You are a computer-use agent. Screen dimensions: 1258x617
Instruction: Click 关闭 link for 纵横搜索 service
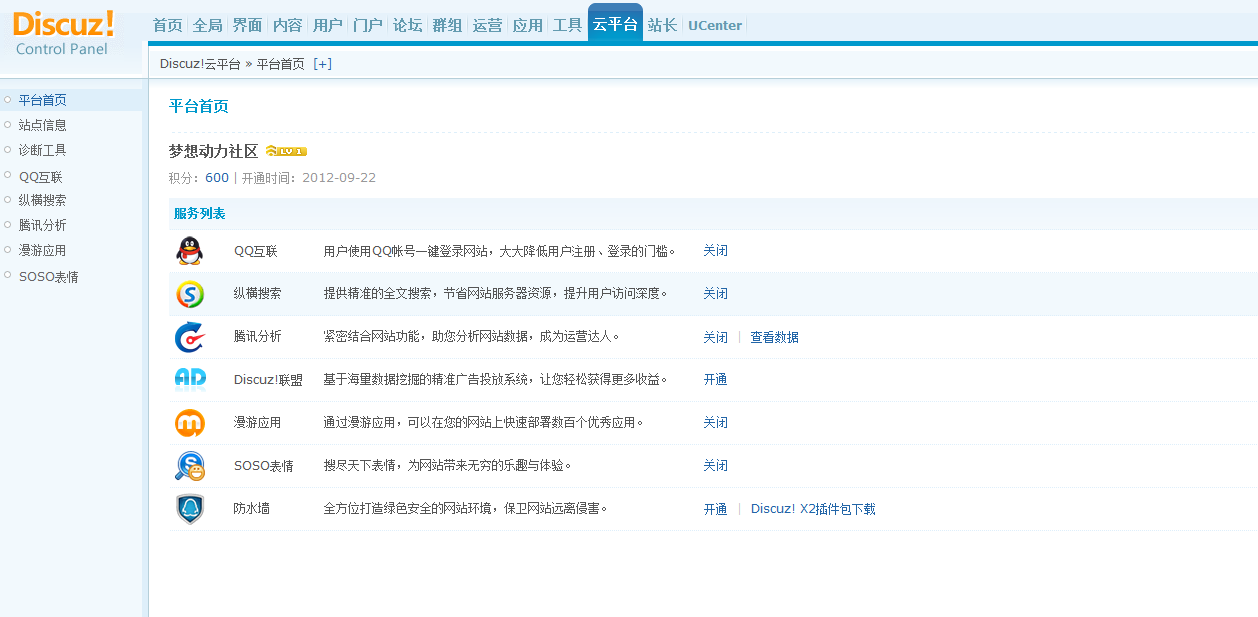tap(715, 294)
